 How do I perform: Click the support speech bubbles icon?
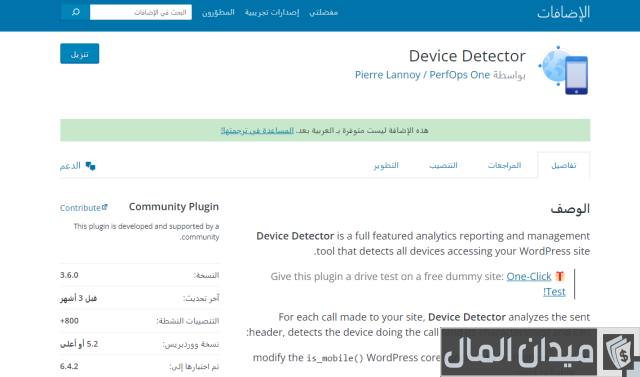[x=91, y=166]
